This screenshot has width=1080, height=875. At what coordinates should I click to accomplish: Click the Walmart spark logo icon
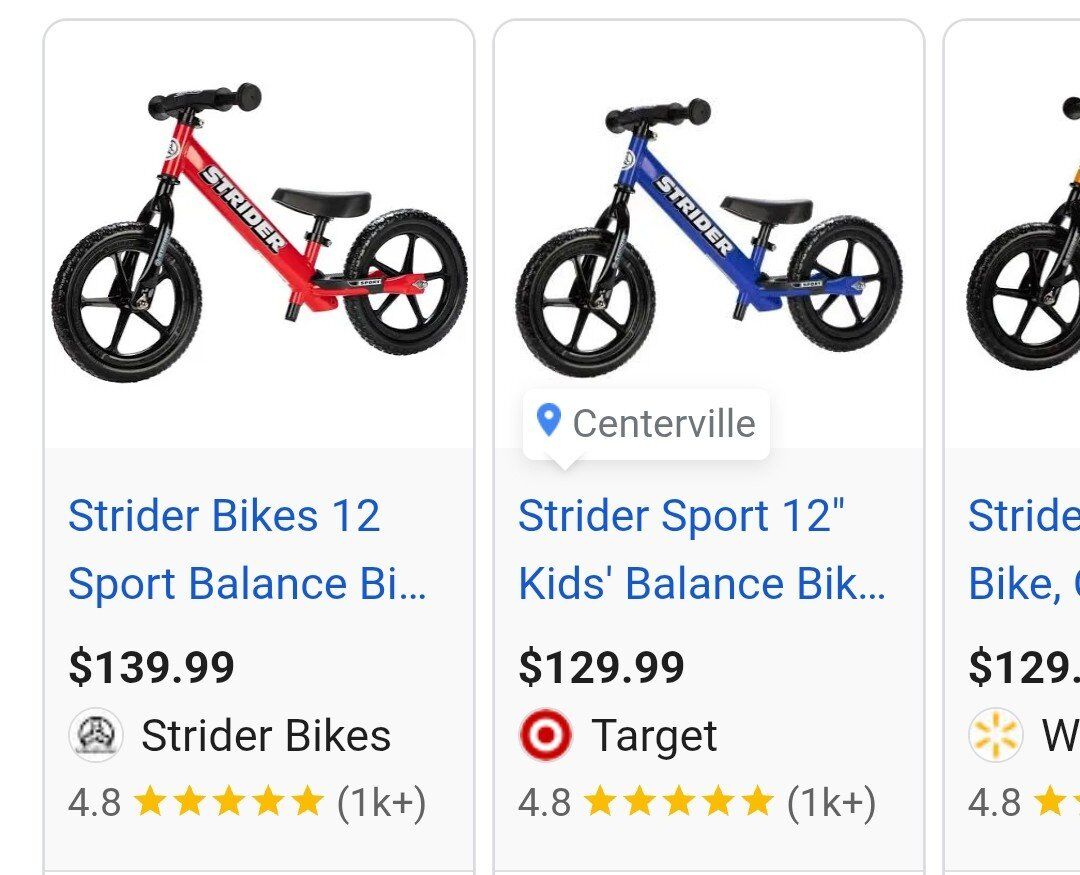coord(996,736)
